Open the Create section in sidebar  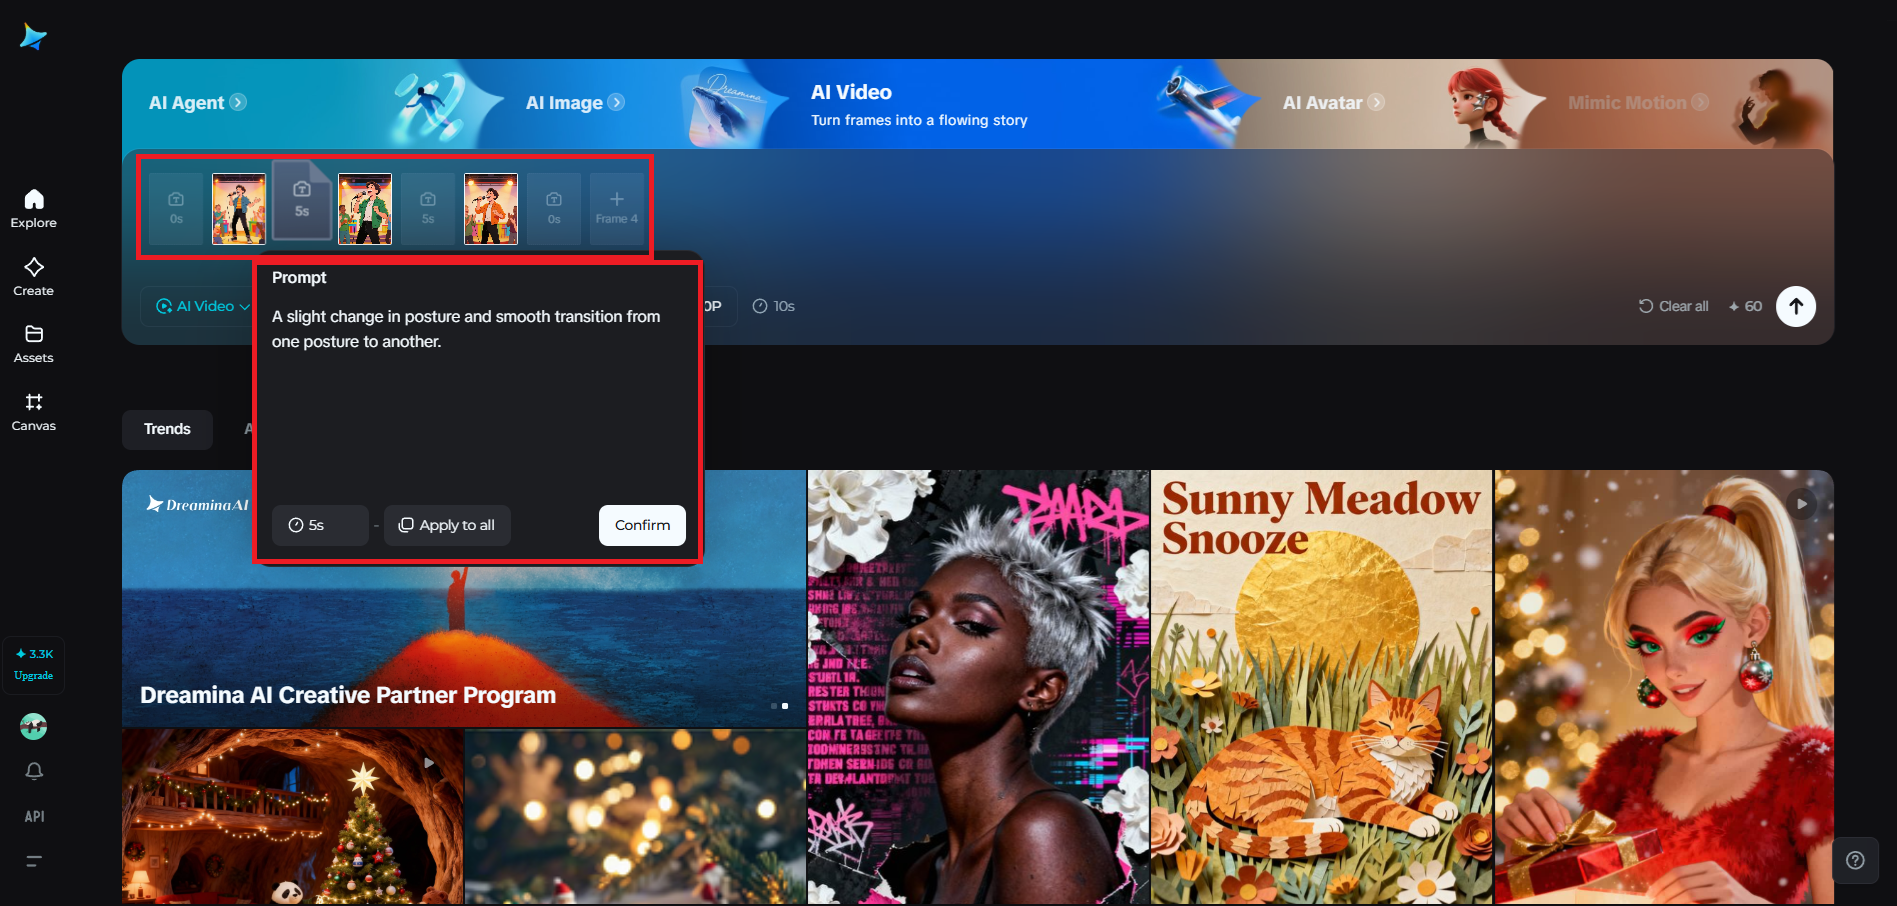click(33, 277)
